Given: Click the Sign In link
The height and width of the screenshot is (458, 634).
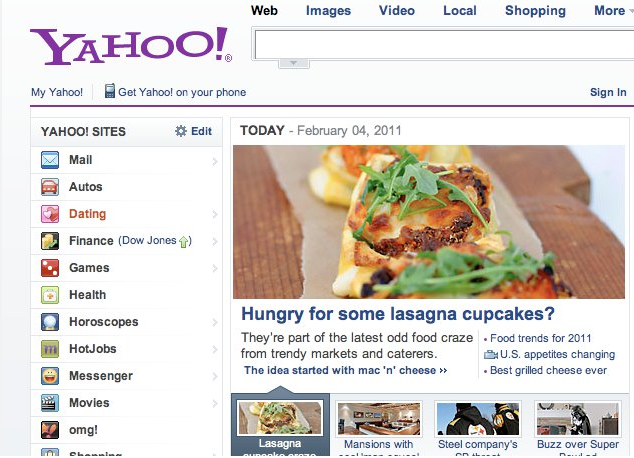Looking at the screenshot, I should tap(608, 92).
